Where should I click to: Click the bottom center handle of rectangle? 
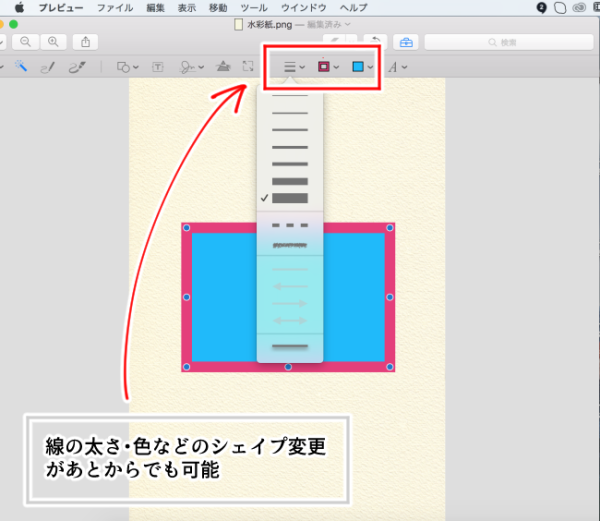point(288,367)
